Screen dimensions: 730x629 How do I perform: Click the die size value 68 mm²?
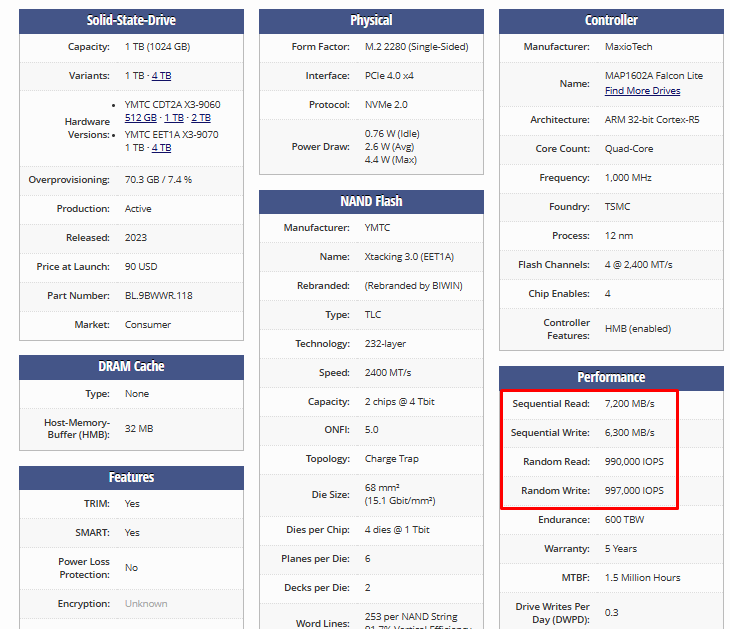click(382, 487)
